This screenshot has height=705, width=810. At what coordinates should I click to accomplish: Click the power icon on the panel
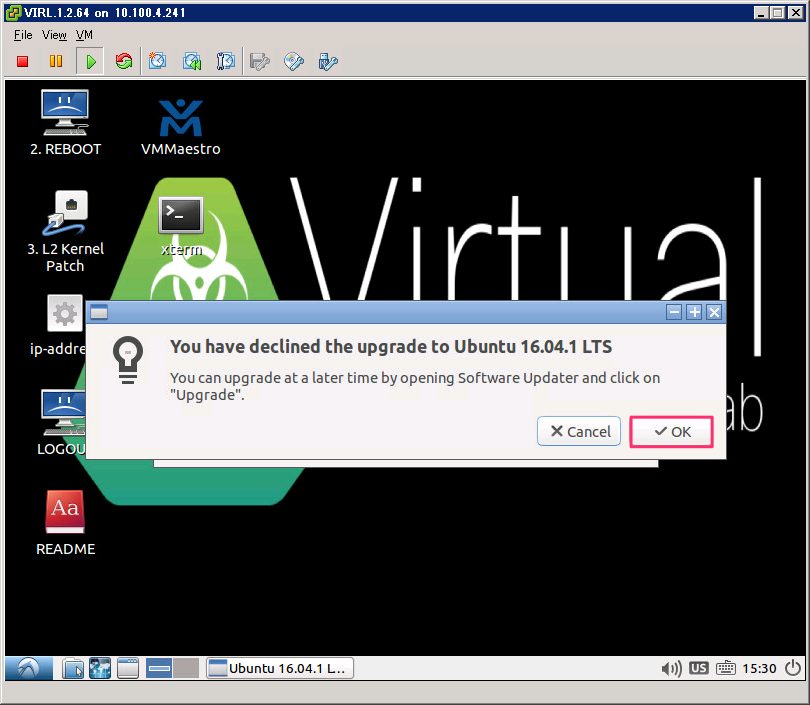pyautogui.click(x=793, y=668)
